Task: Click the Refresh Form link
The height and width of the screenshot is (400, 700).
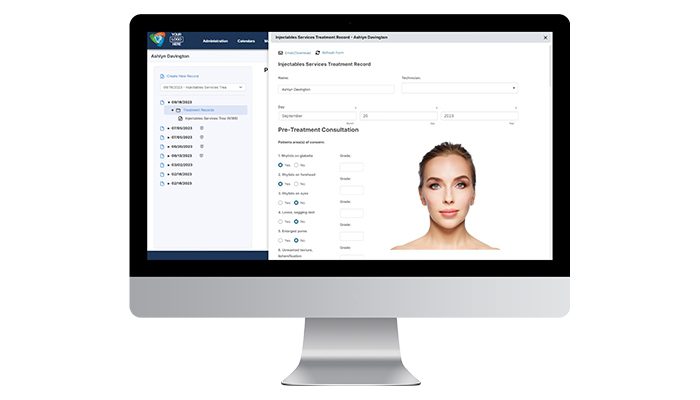Action: [333, 53]
